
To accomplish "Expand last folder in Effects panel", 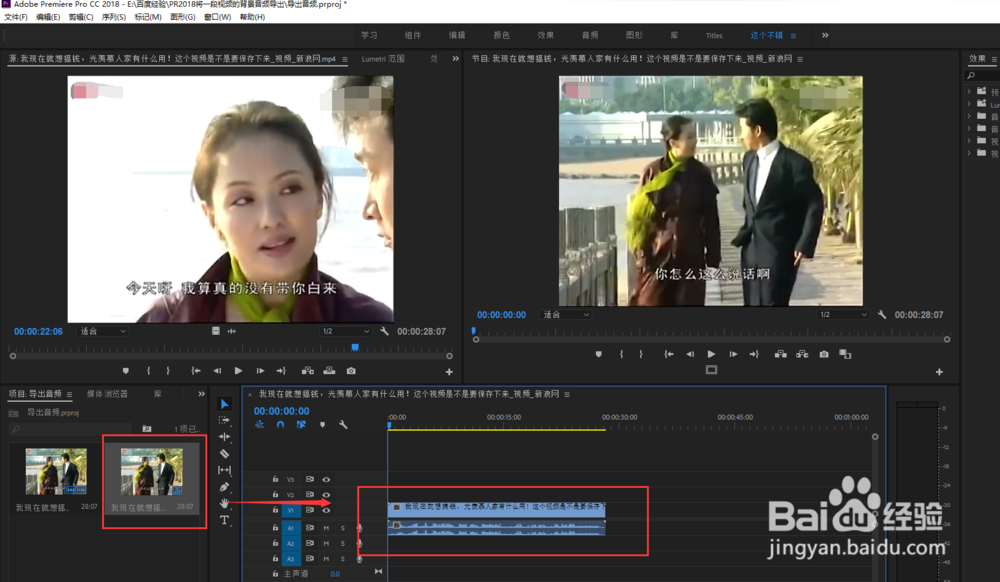I will point(969,153).
